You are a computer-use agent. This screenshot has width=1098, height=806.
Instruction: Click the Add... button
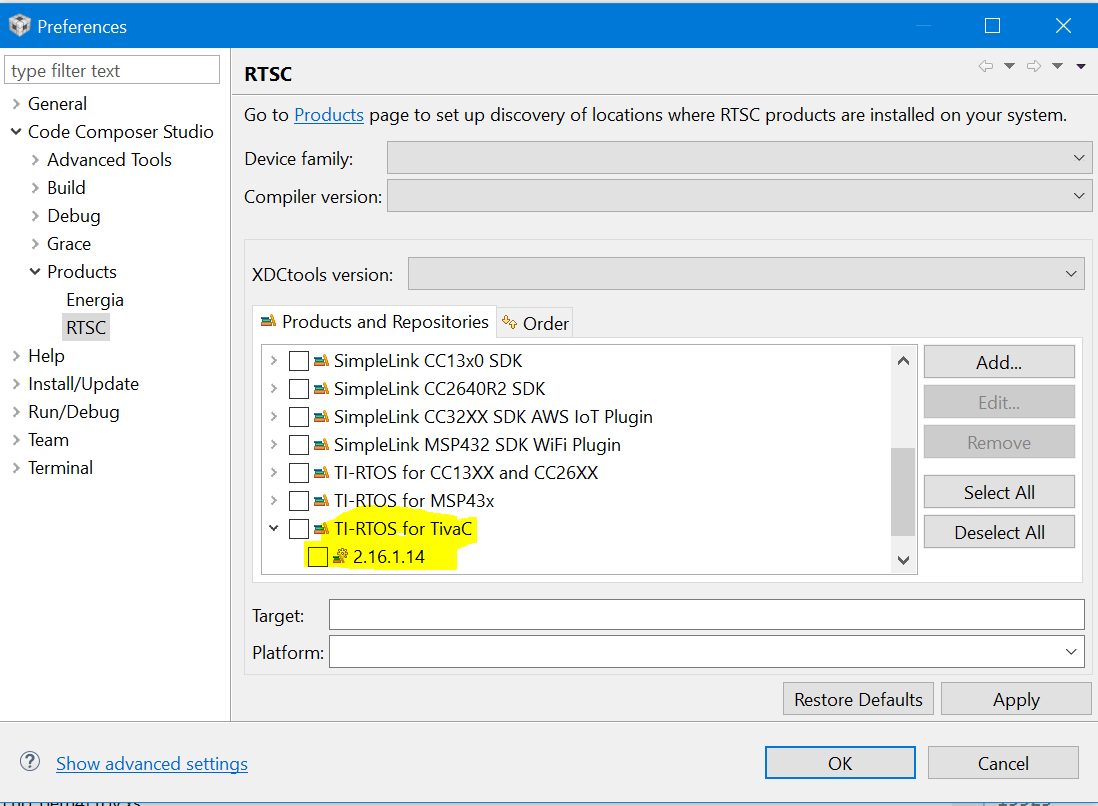[x=999, y=362]
